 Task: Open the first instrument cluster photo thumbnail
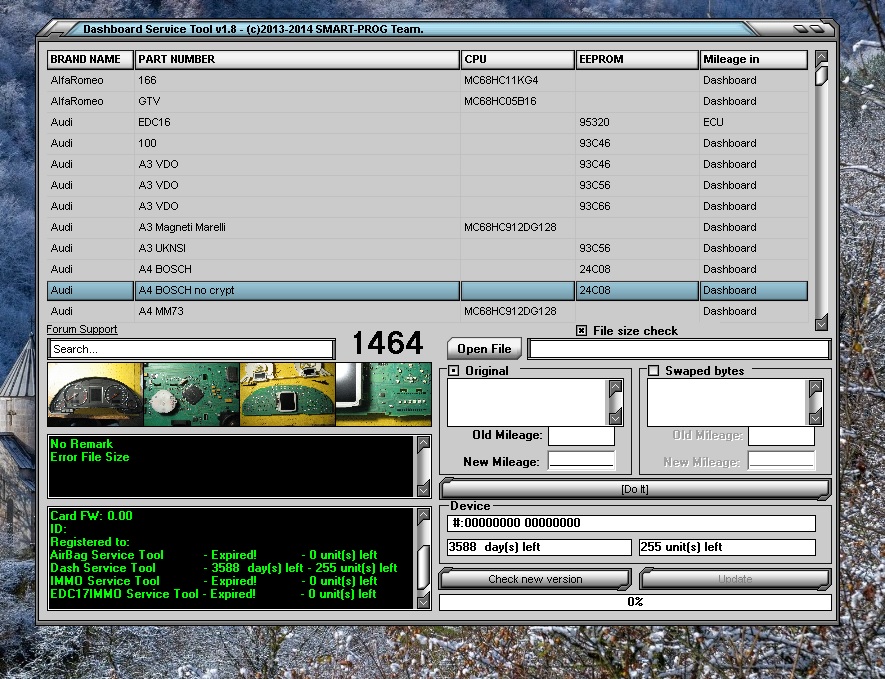click(x=95, y=394)
